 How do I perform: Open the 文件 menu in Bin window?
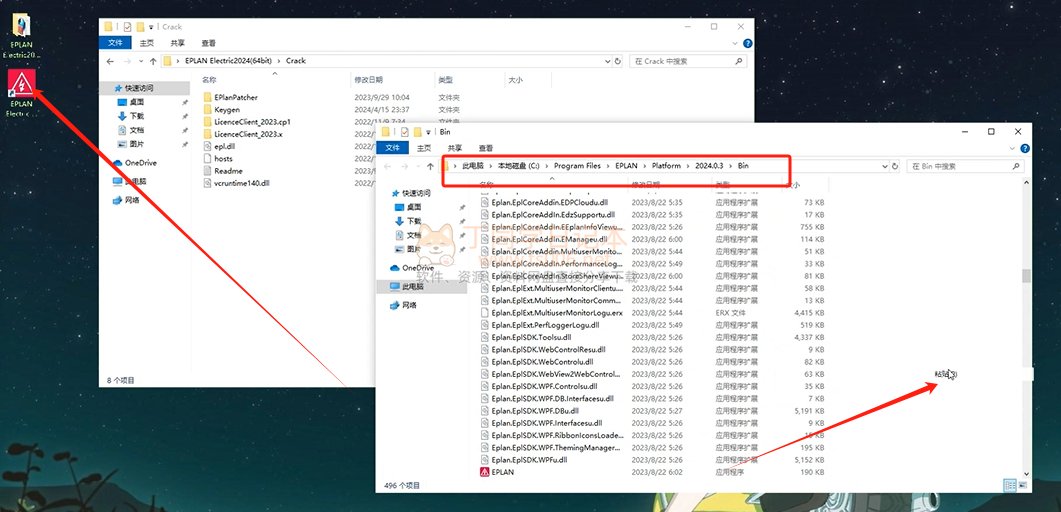point(393,148)
